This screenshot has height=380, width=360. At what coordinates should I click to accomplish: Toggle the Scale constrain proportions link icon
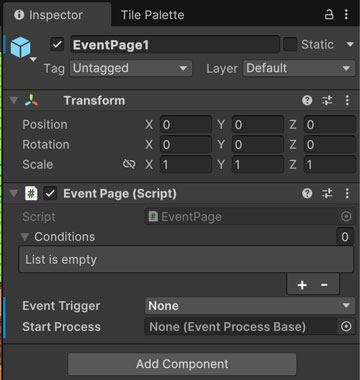[129, 164]
